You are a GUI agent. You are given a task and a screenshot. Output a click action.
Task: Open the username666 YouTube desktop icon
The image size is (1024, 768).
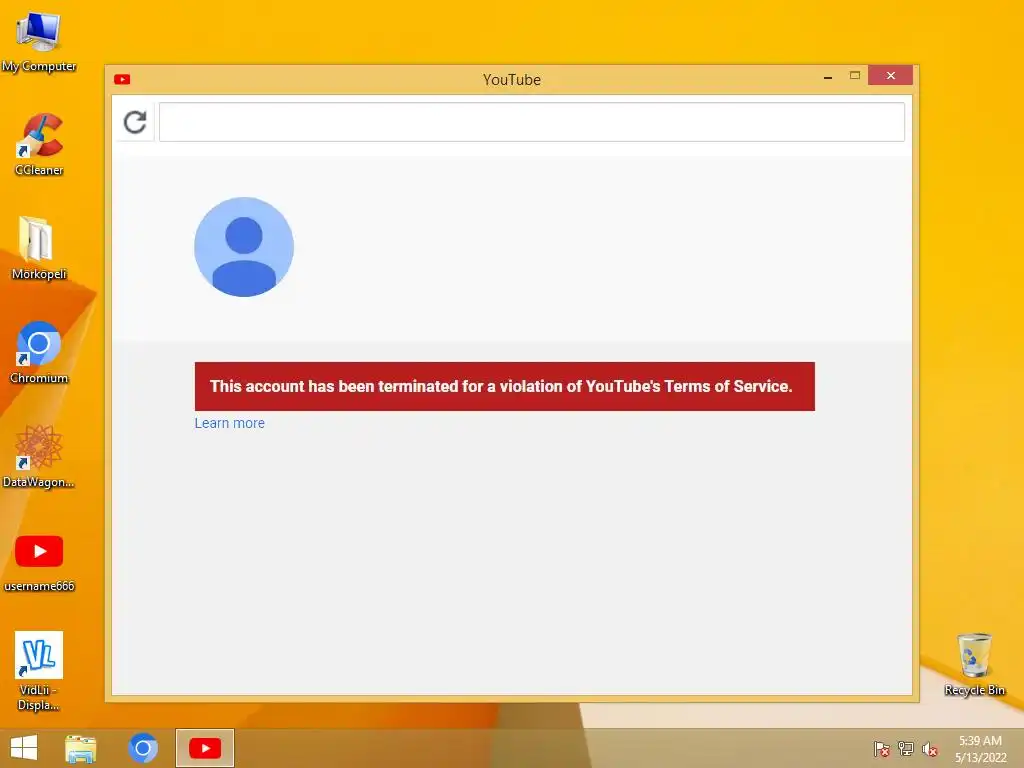[39, 563]
